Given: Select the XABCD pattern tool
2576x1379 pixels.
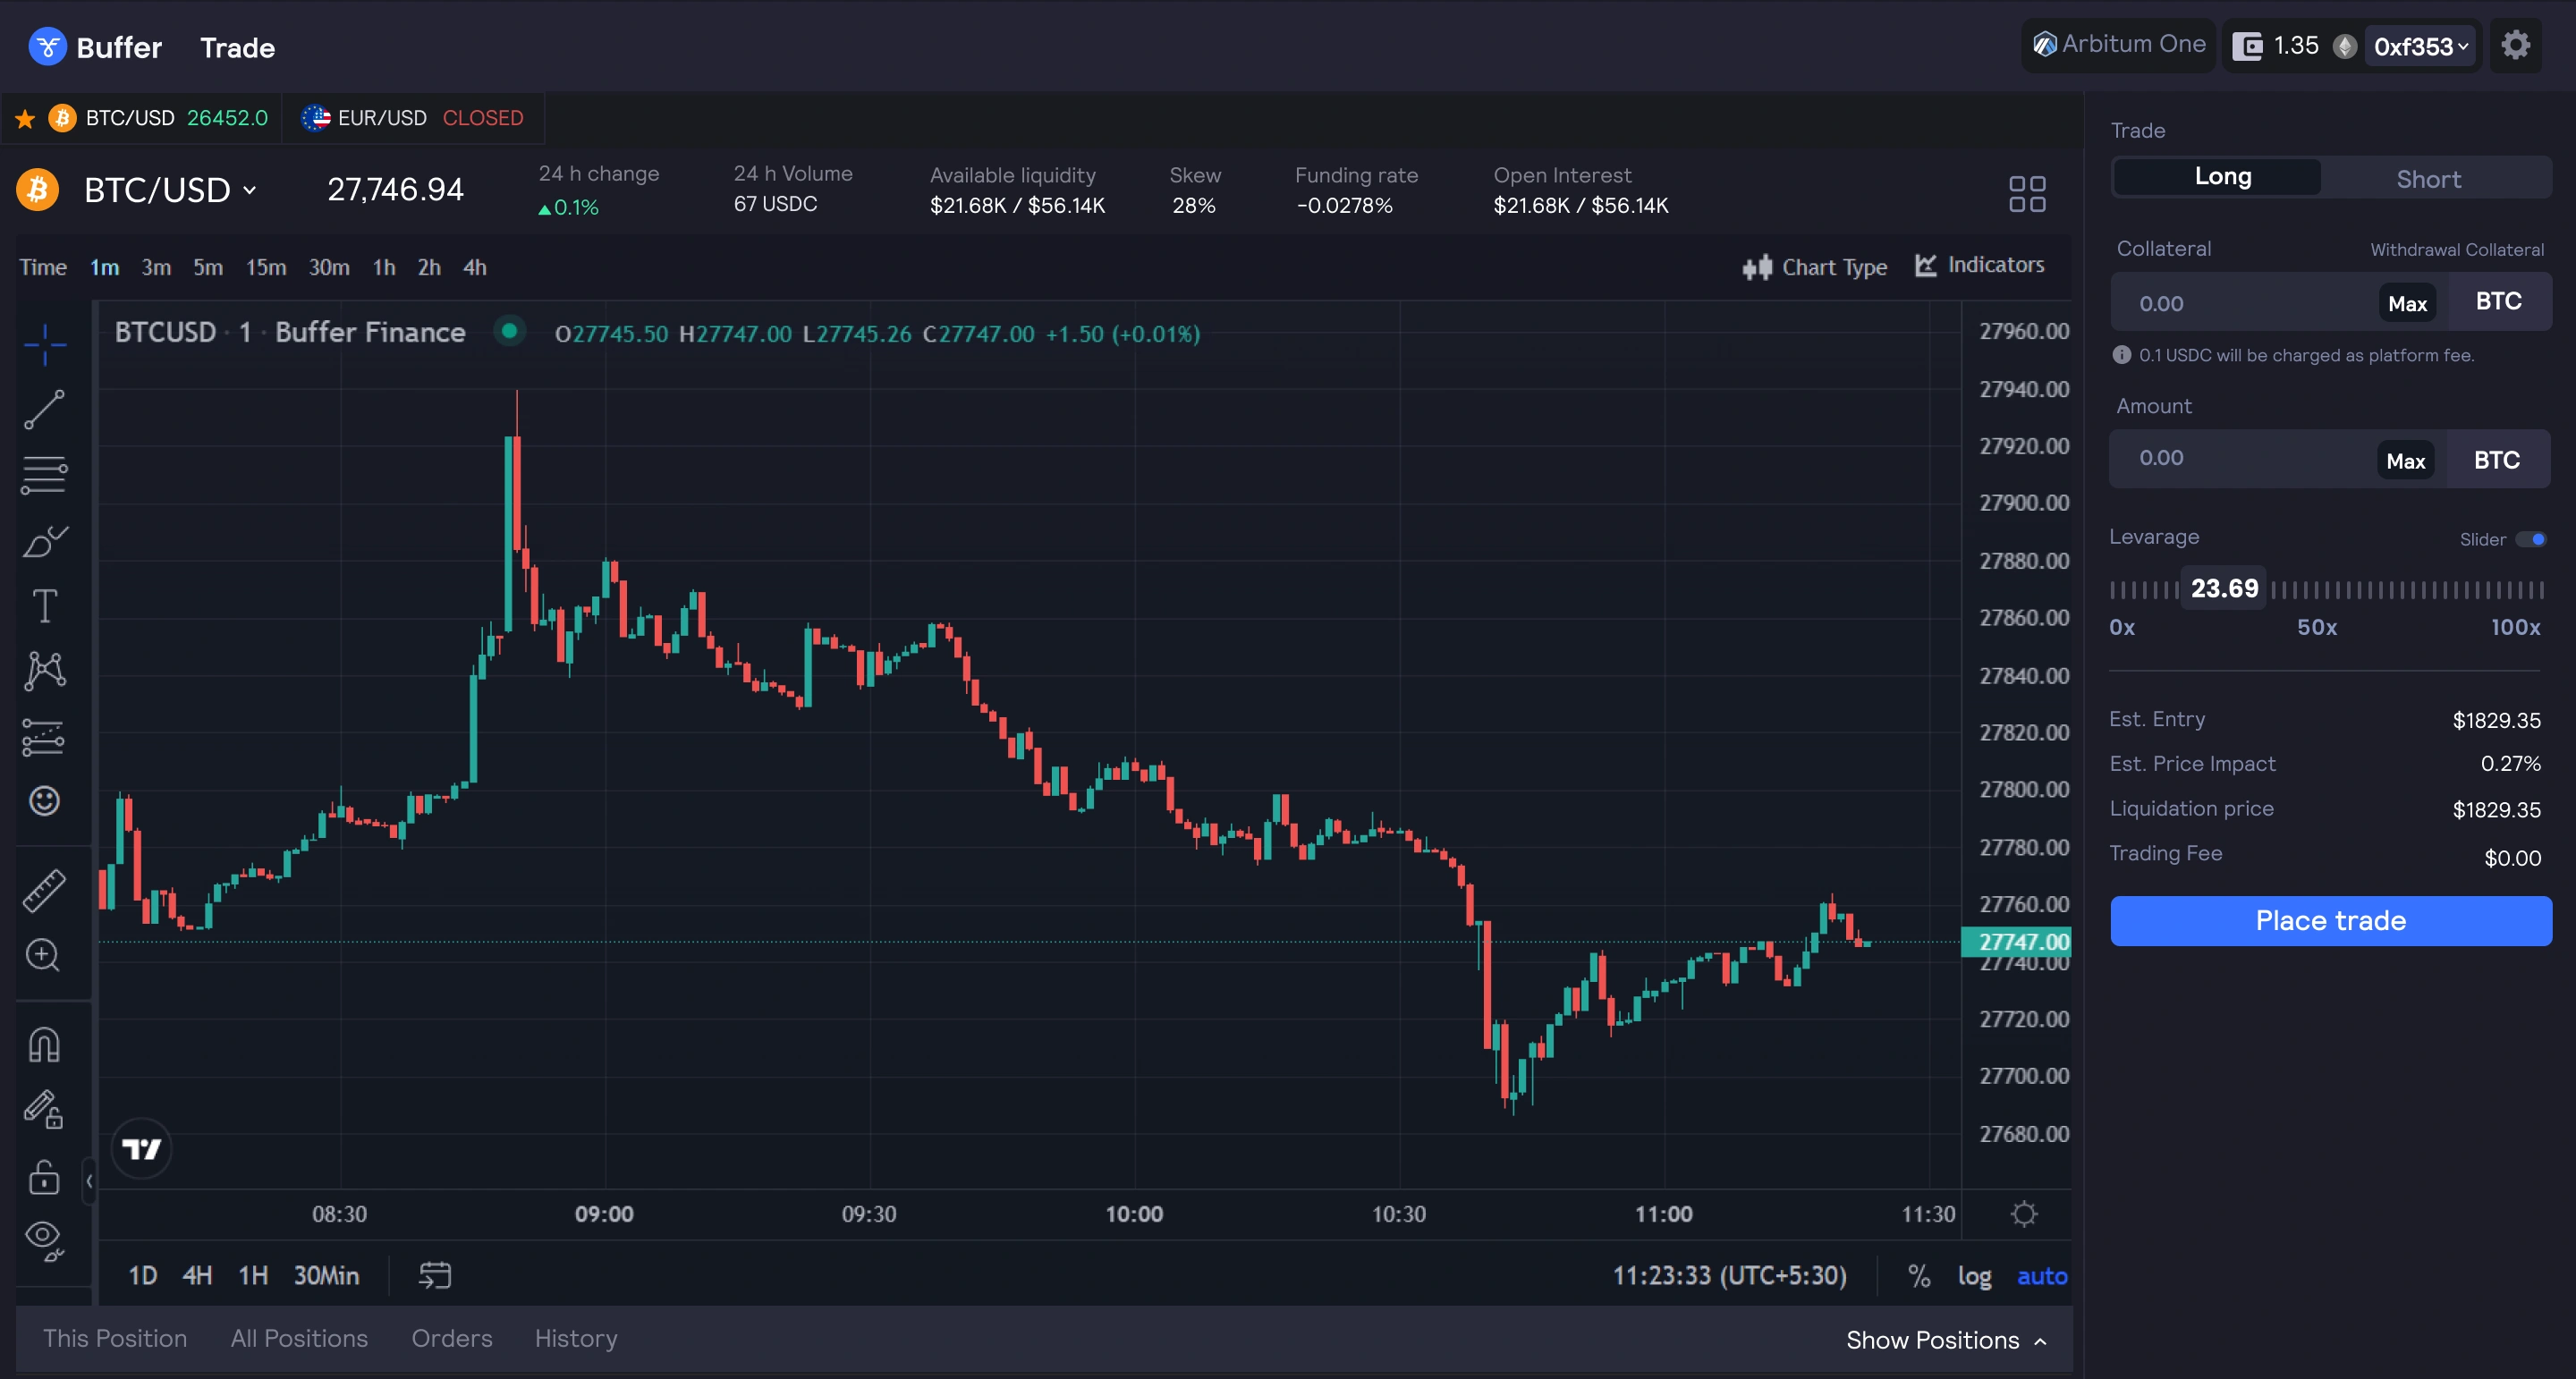Looking at the screenshot, I should (x=44, y=670).
